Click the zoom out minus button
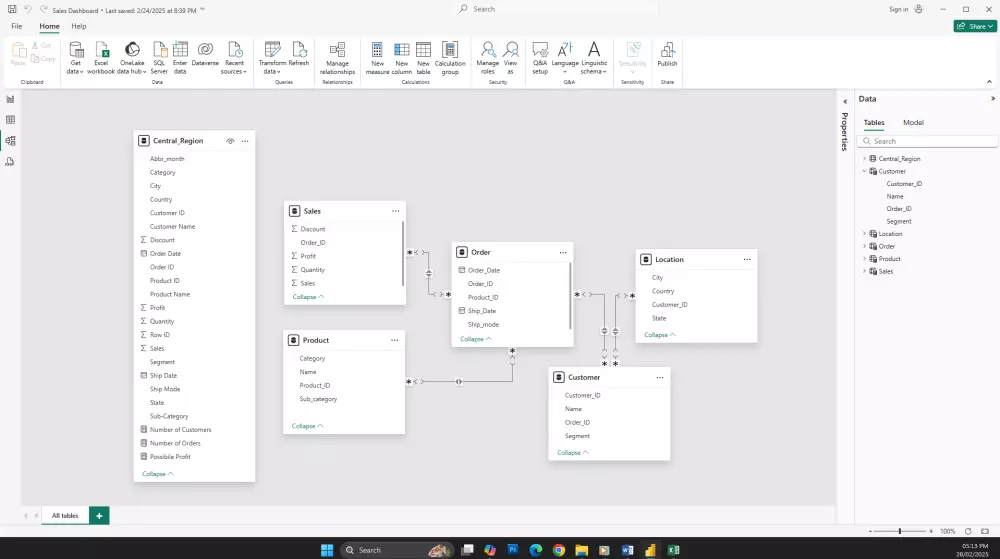 pos(870,531)
